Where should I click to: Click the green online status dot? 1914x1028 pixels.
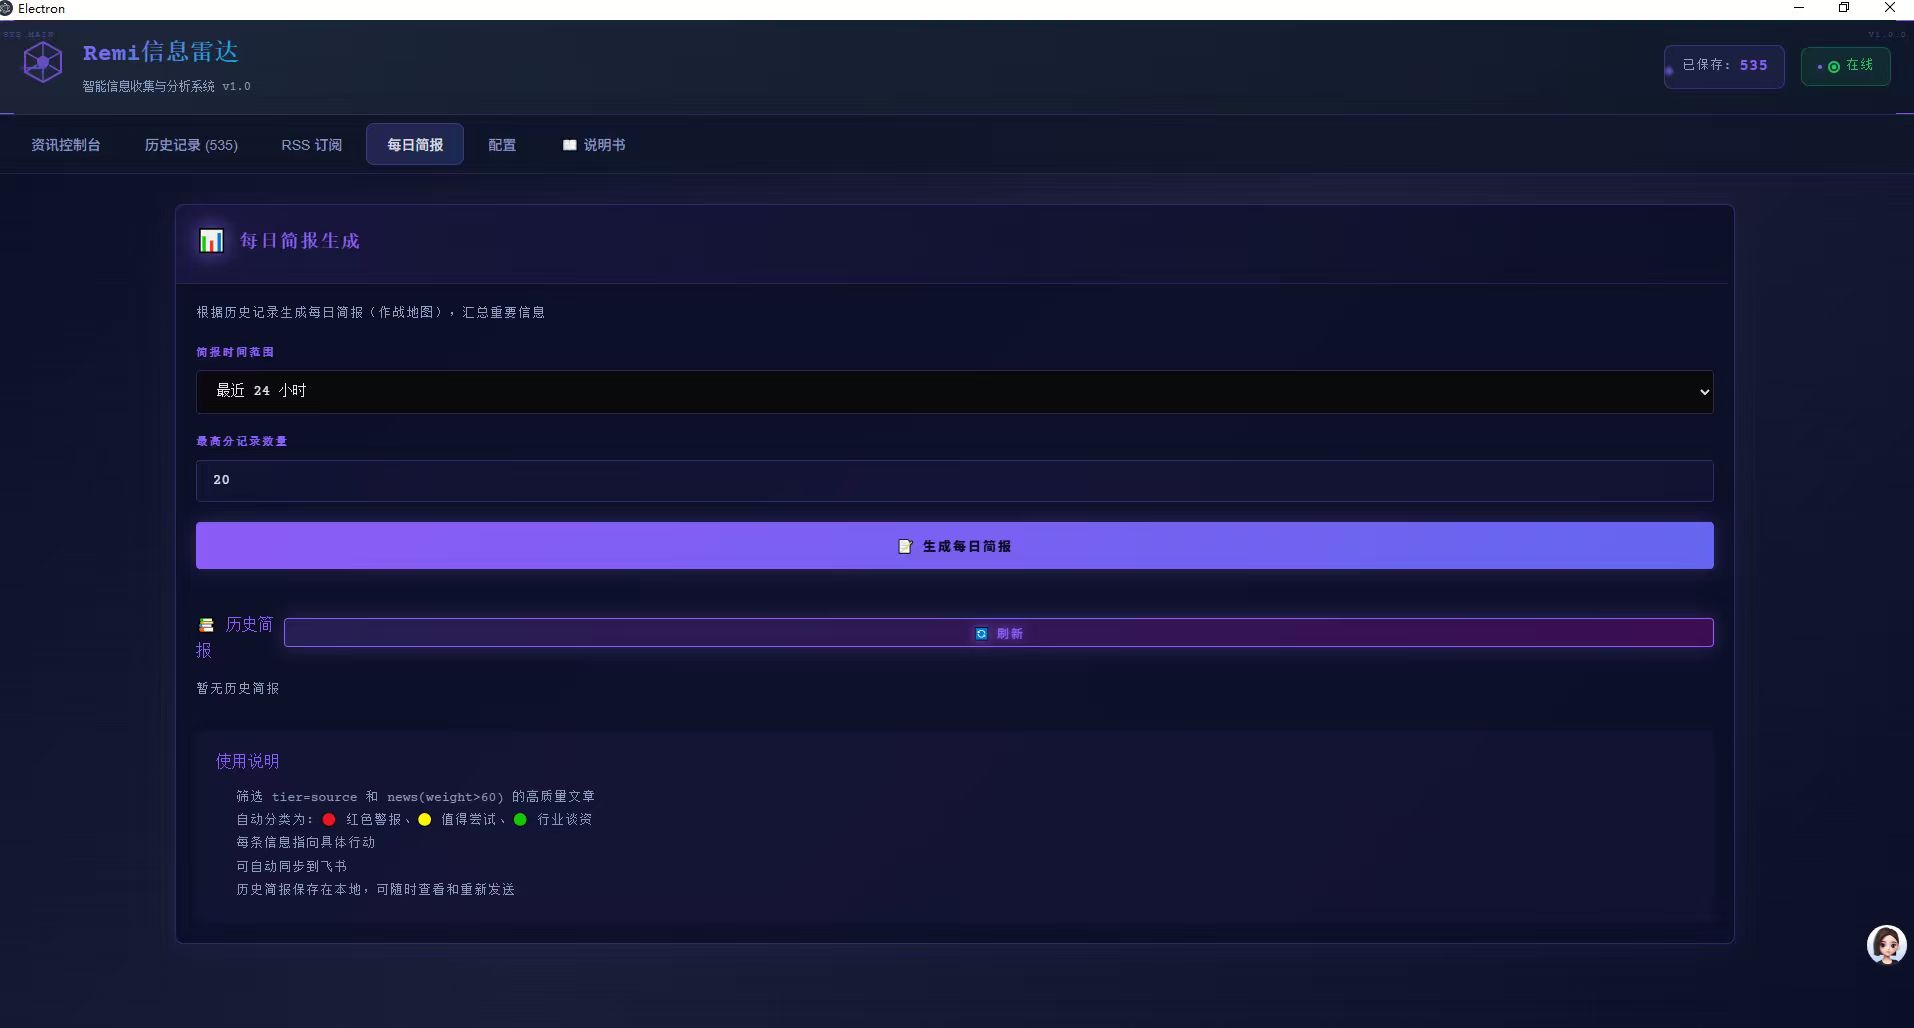pos(1834,67)
